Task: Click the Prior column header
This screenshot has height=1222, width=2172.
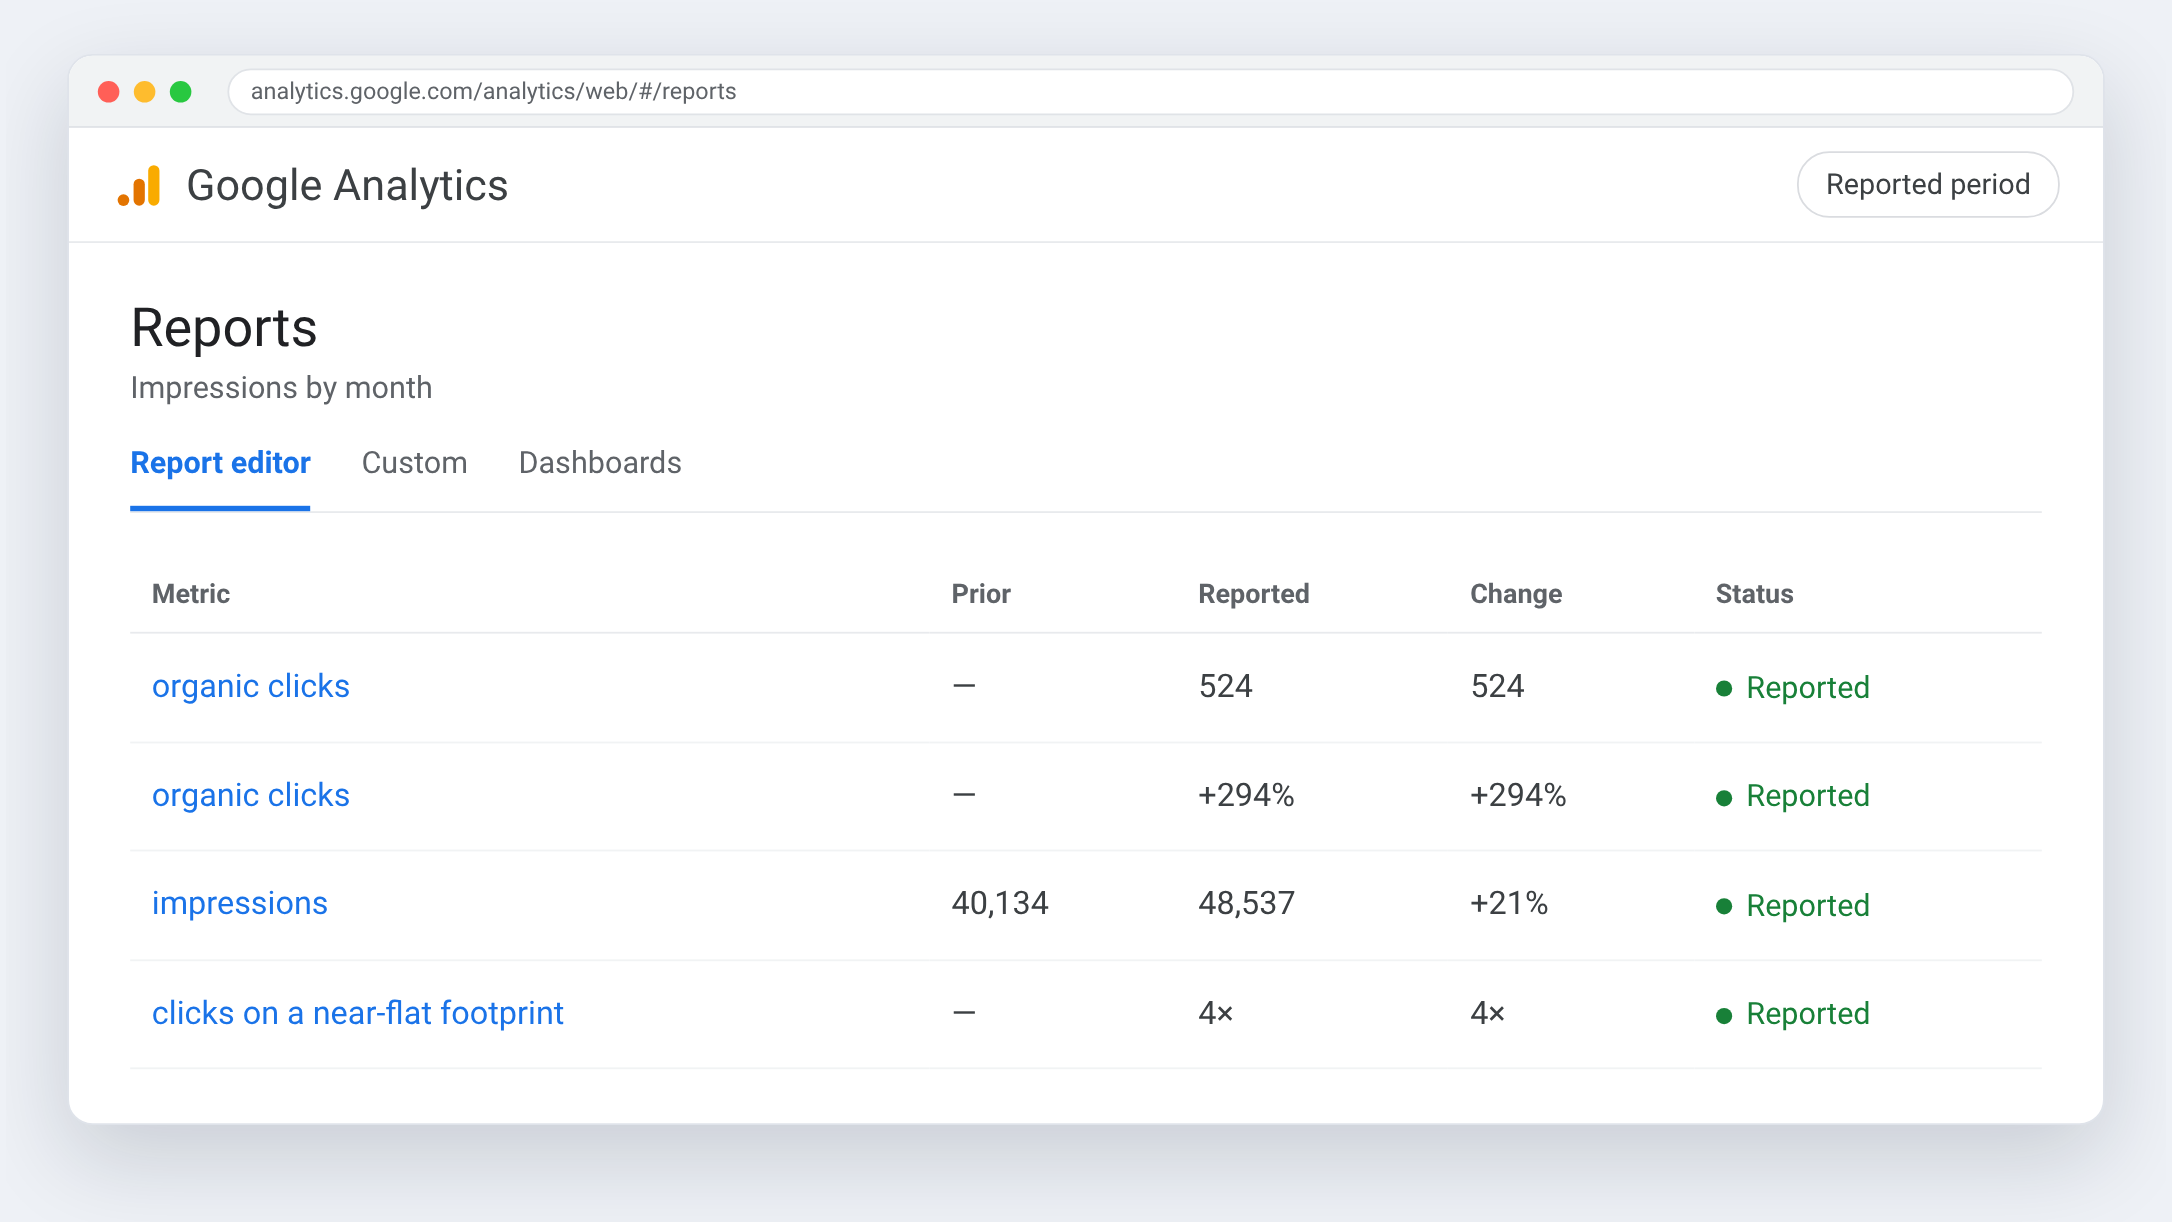Action: tap(981, 594)
